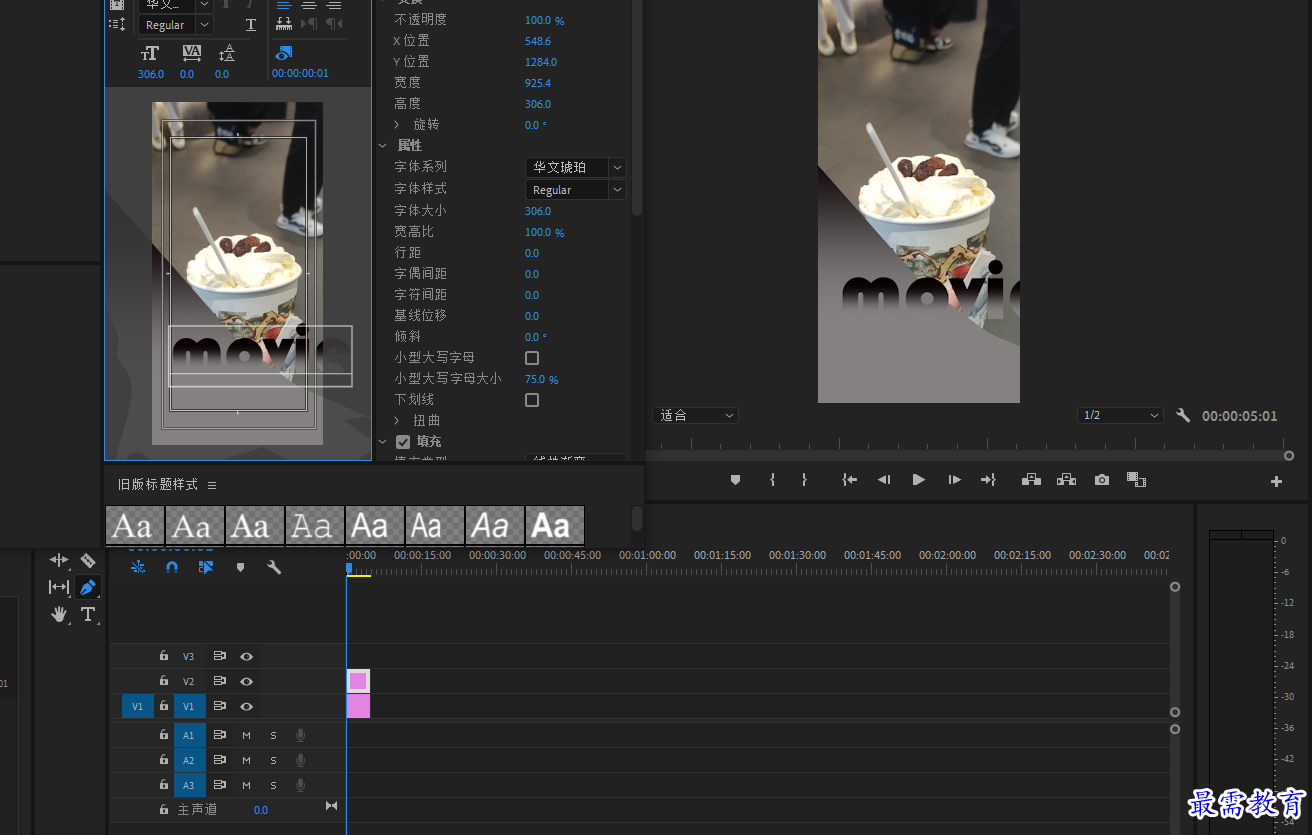The image size is (1312, 835).
Task: Apply the first Aa title style
Action: 135,525
